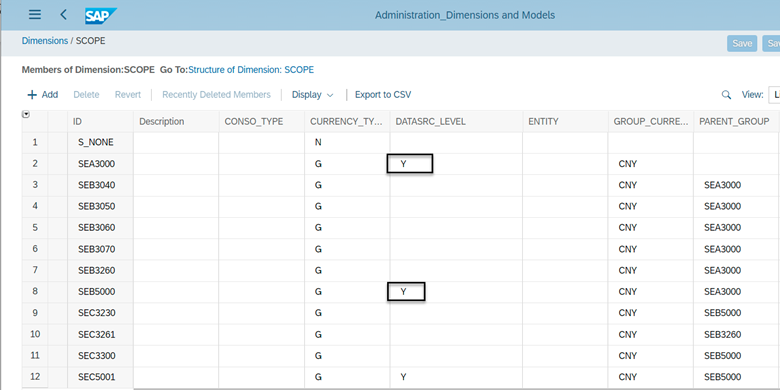Click Export to CSV
Screen dimensions: 780x390
pos(383,95)
